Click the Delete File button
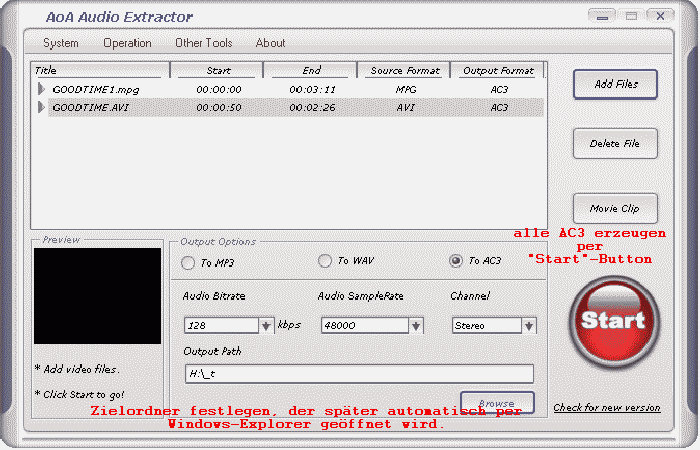Screen dimensions: 700x450 pyautogui.click(x=615, y=144)
